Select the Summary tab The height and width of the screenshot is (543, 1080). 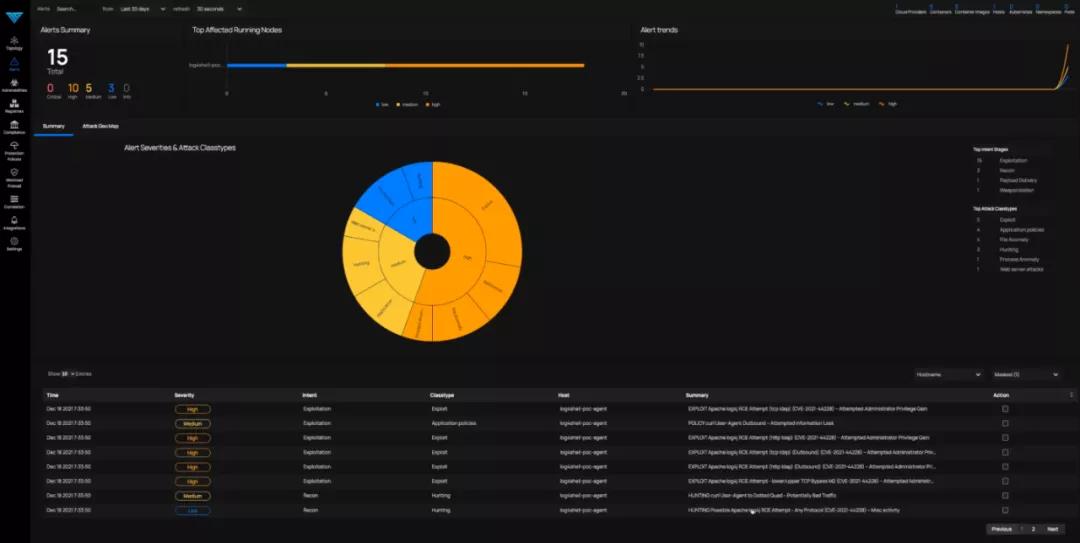click(54, 127)
